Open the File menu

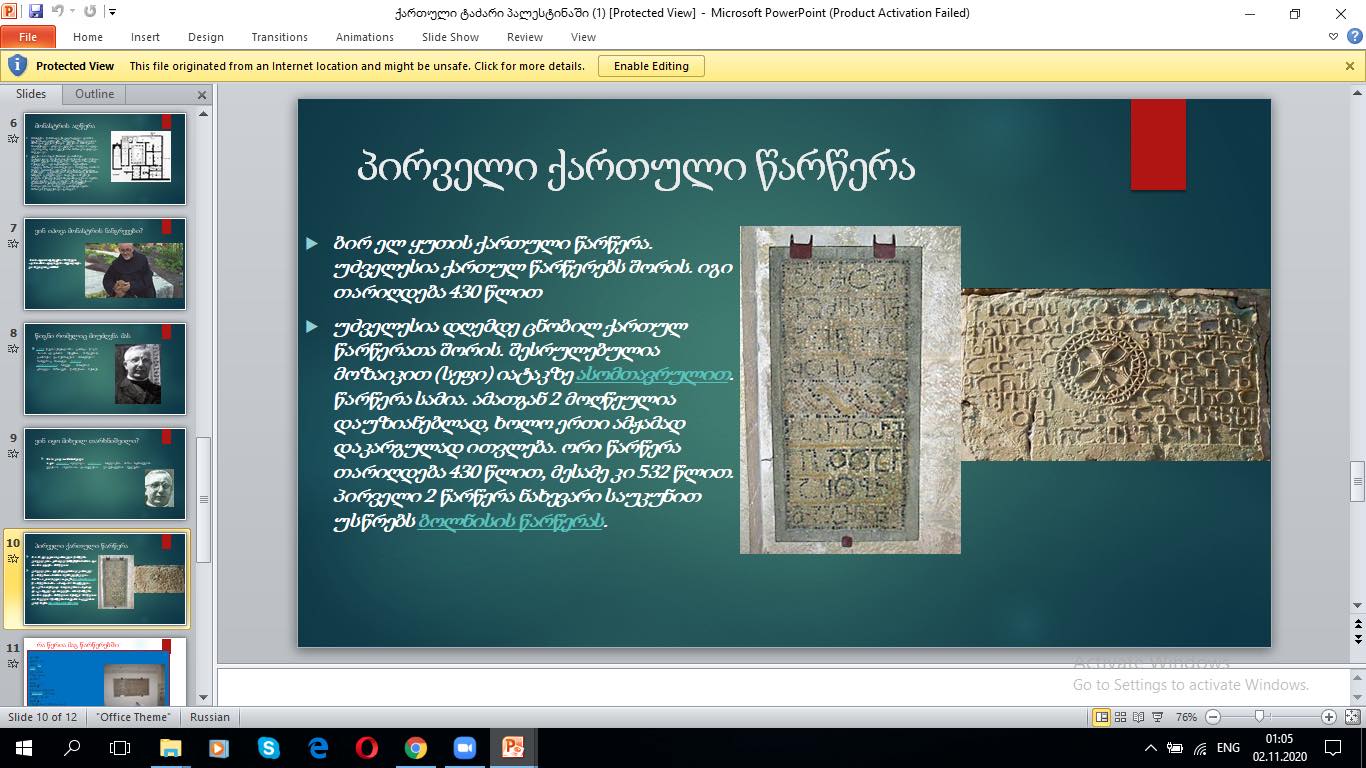point(28,37)
